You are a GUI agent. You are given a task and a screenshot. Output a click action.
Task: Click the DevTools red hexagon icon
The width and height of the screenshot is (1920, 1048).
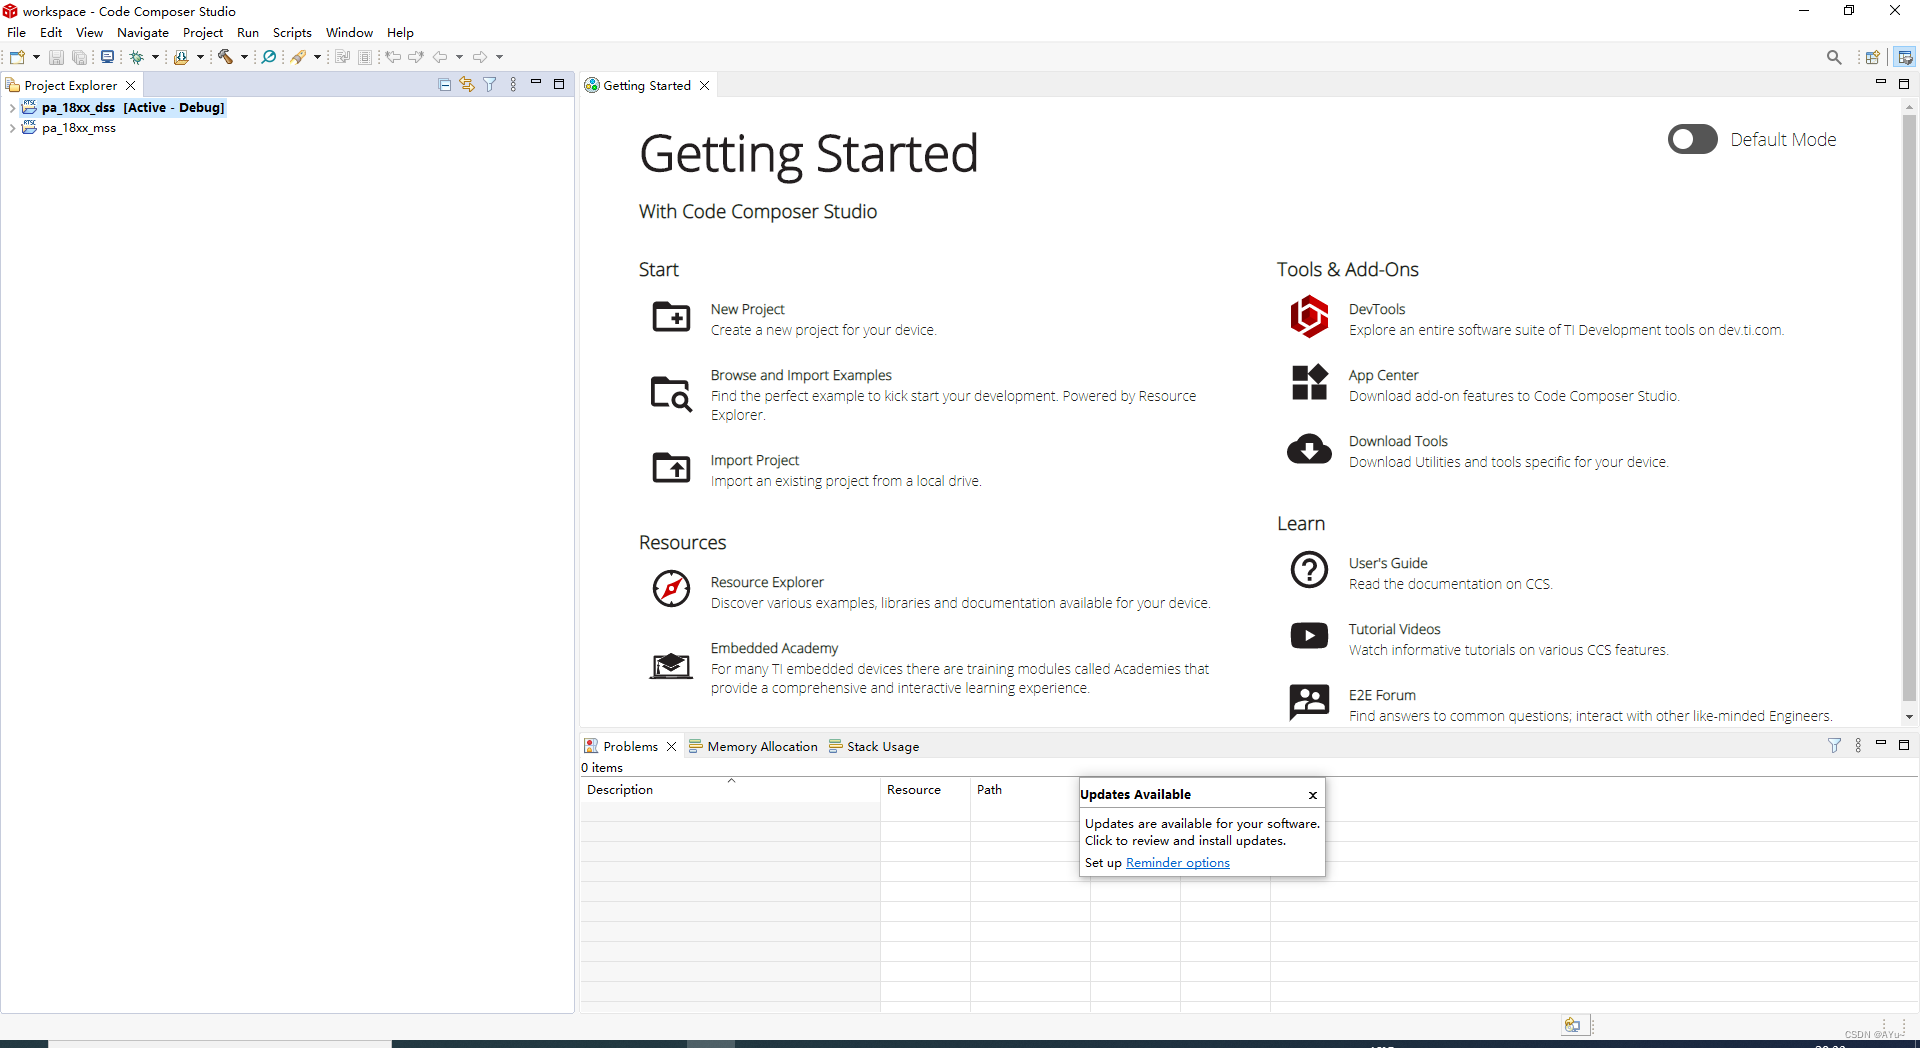coord(1309,317)
